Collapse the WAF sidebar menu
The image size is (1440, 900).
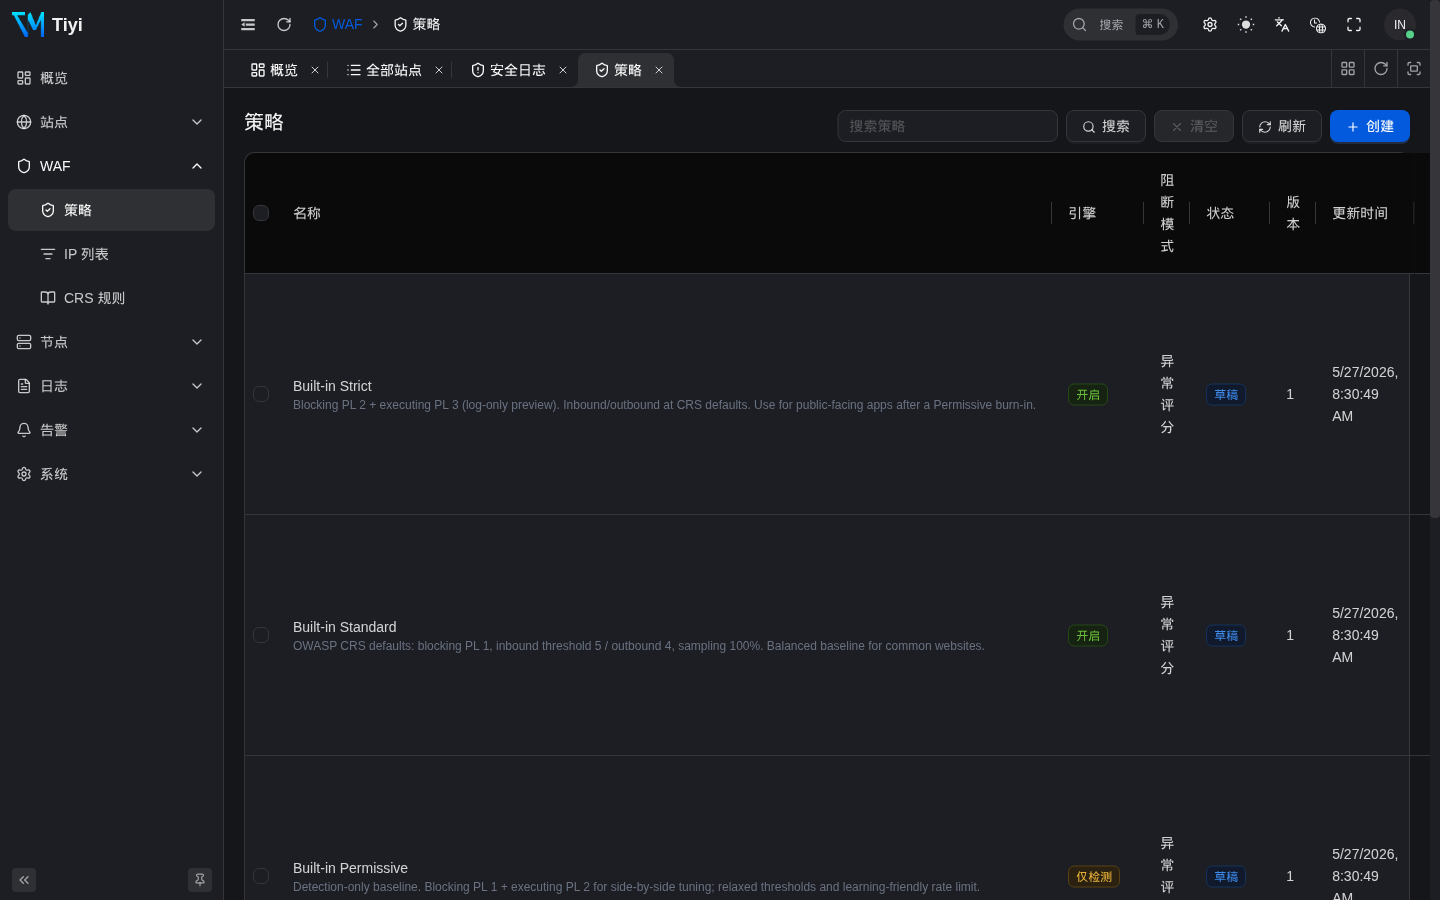[x=111, y=166]
